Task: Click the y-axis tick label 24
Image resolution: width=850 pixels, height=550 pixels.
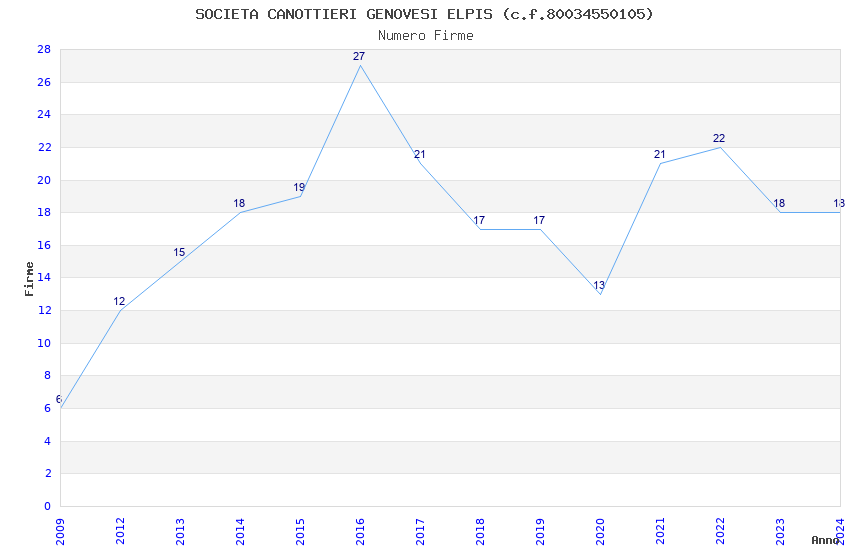Action: (x=44, y=114)
